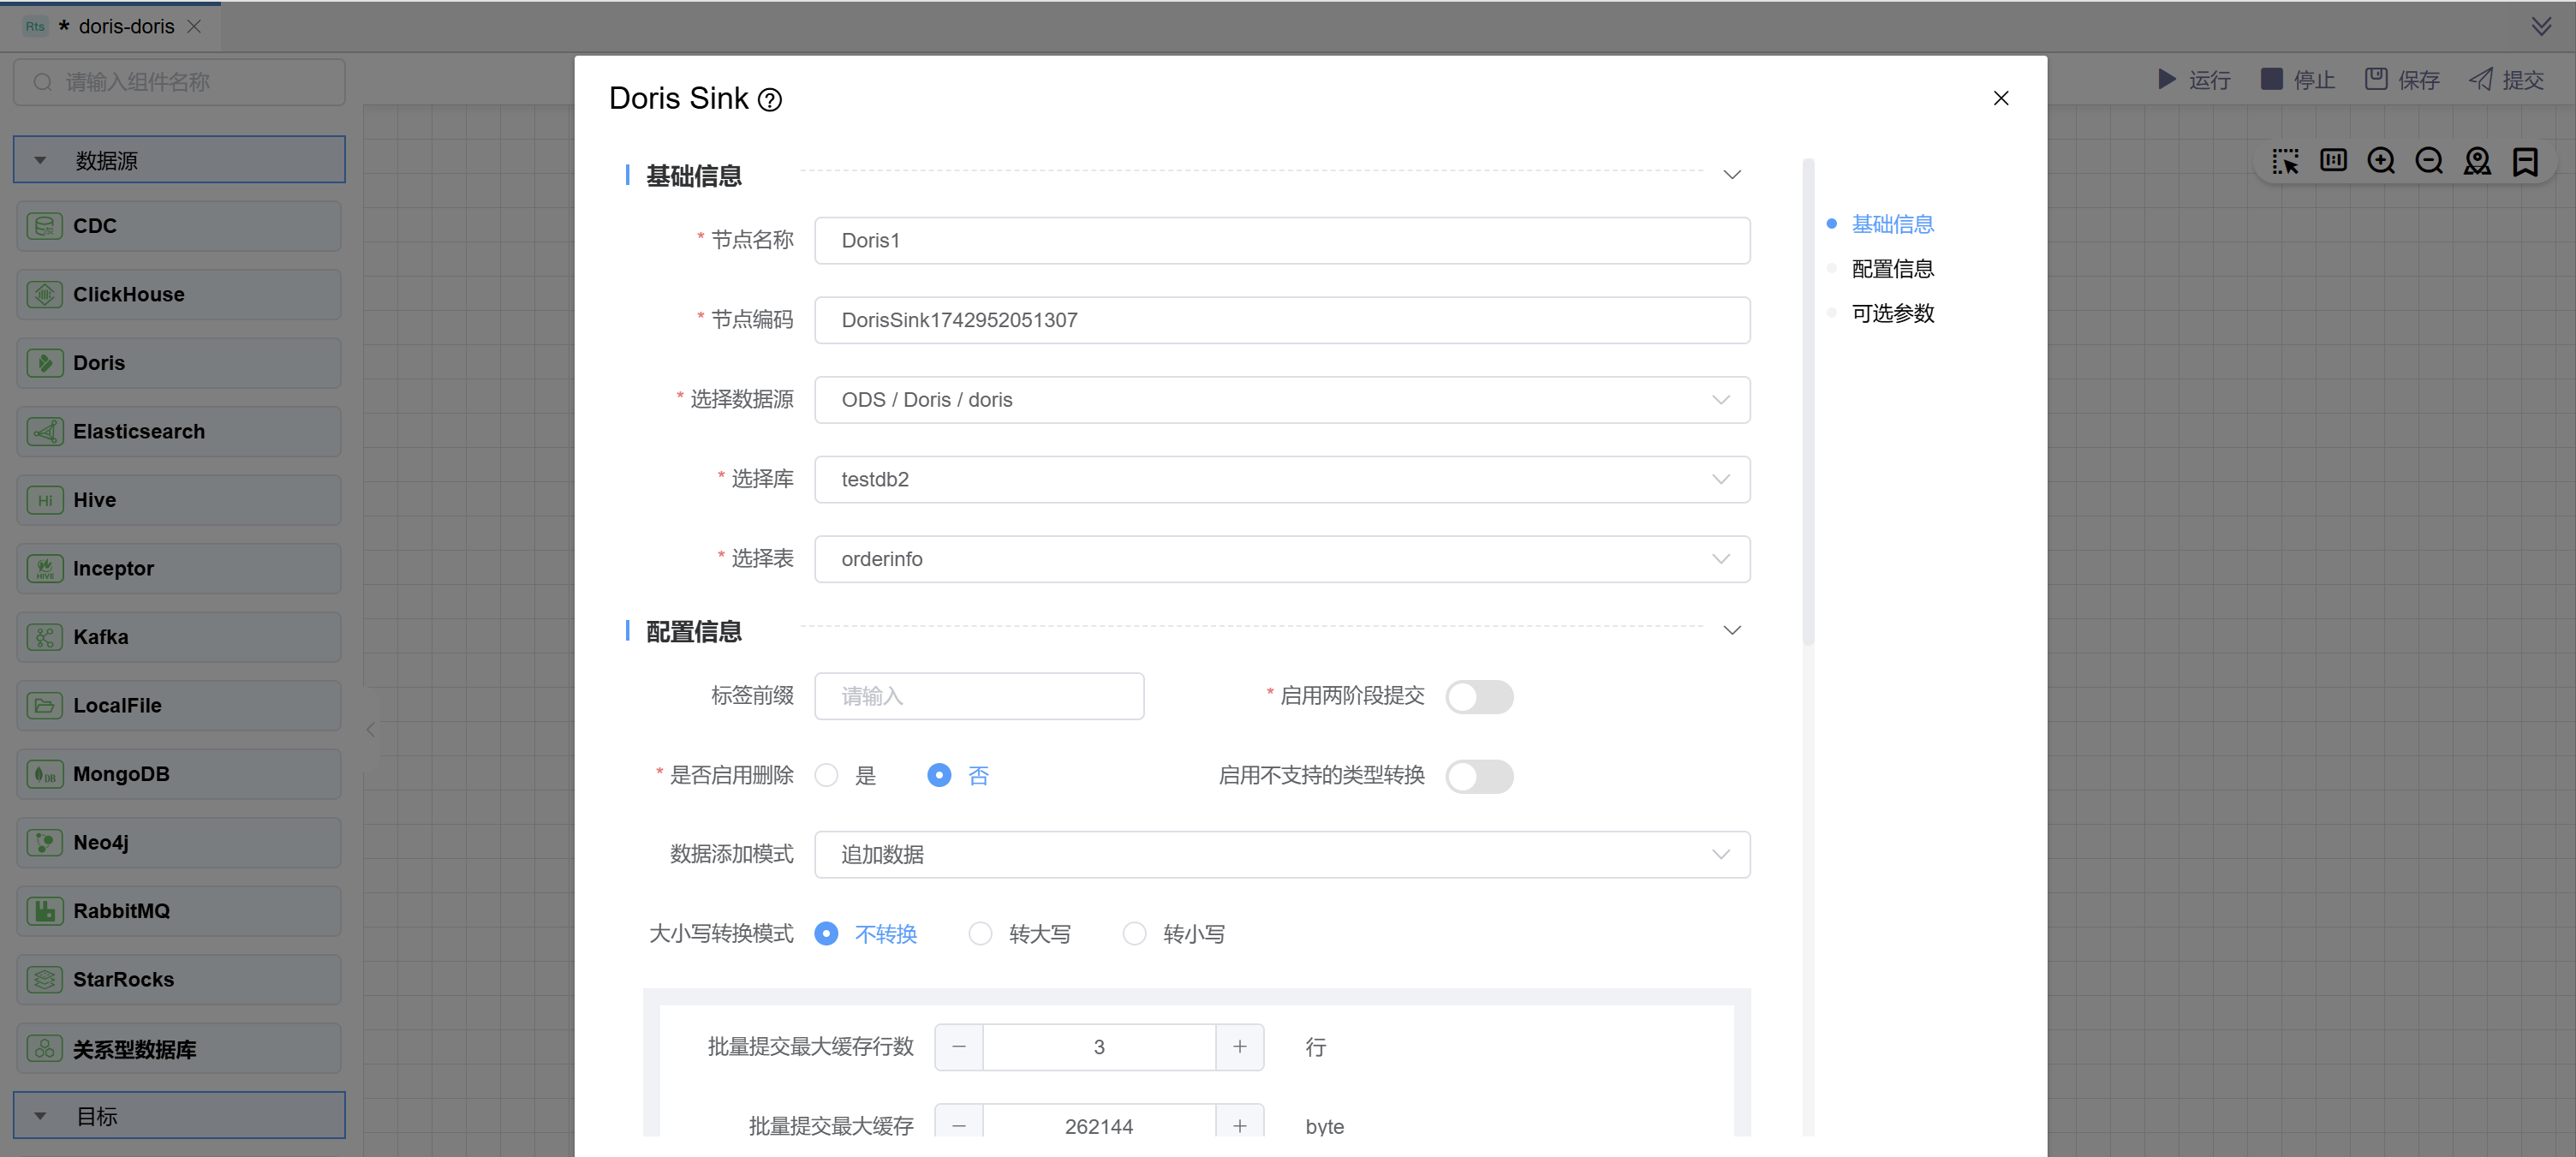
Task: Switch to the doris-doris tab
Action: click(126, 27)
